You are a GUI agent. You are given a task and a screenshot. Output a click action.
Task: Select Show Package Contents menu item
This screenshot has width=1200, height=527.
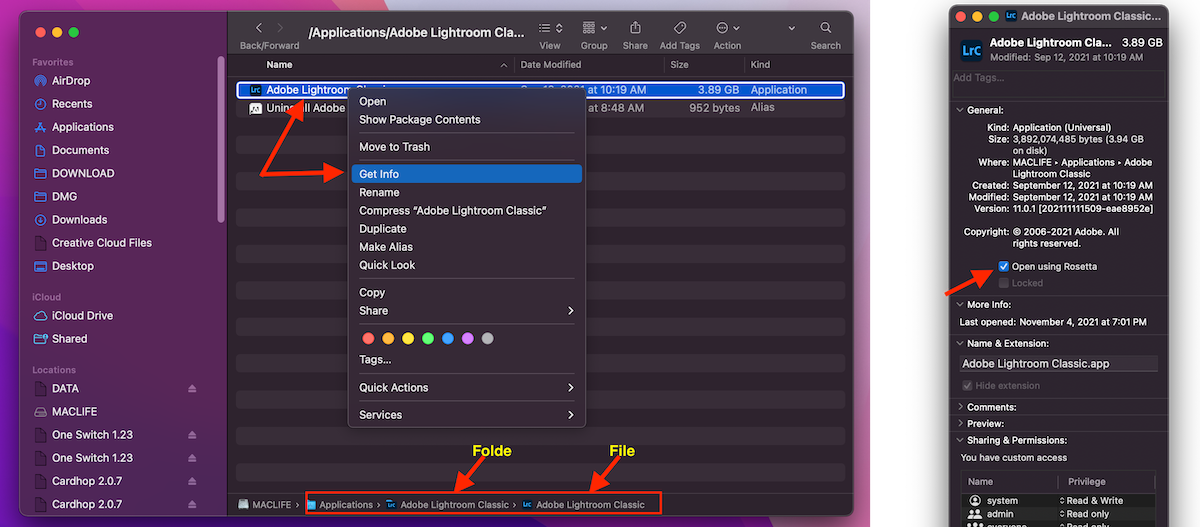pos(419,120)
